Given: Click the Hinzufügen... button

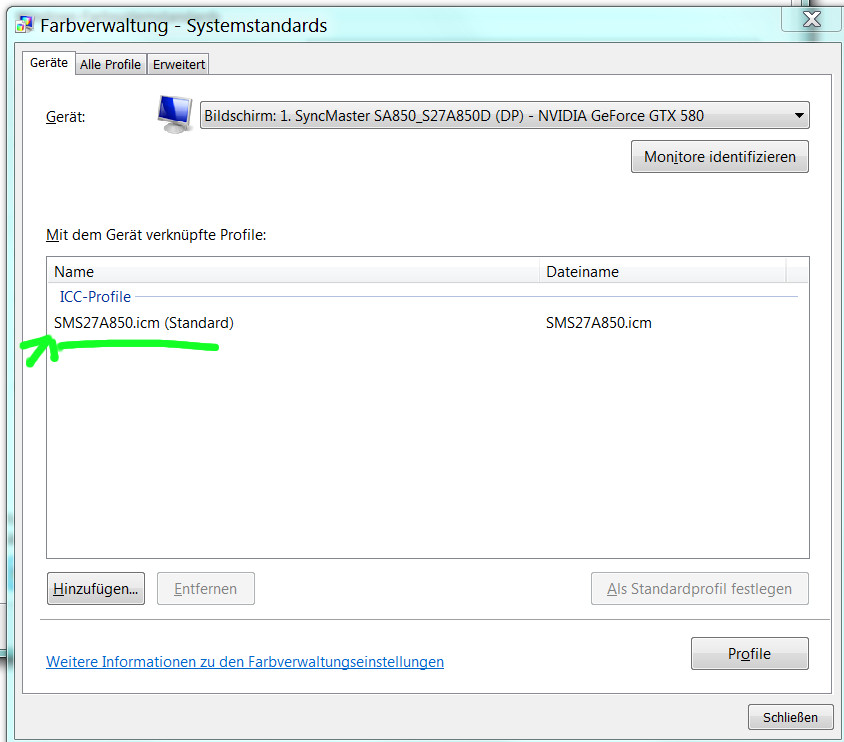Looking at the screenshot, I should click(x=96, y=589).
